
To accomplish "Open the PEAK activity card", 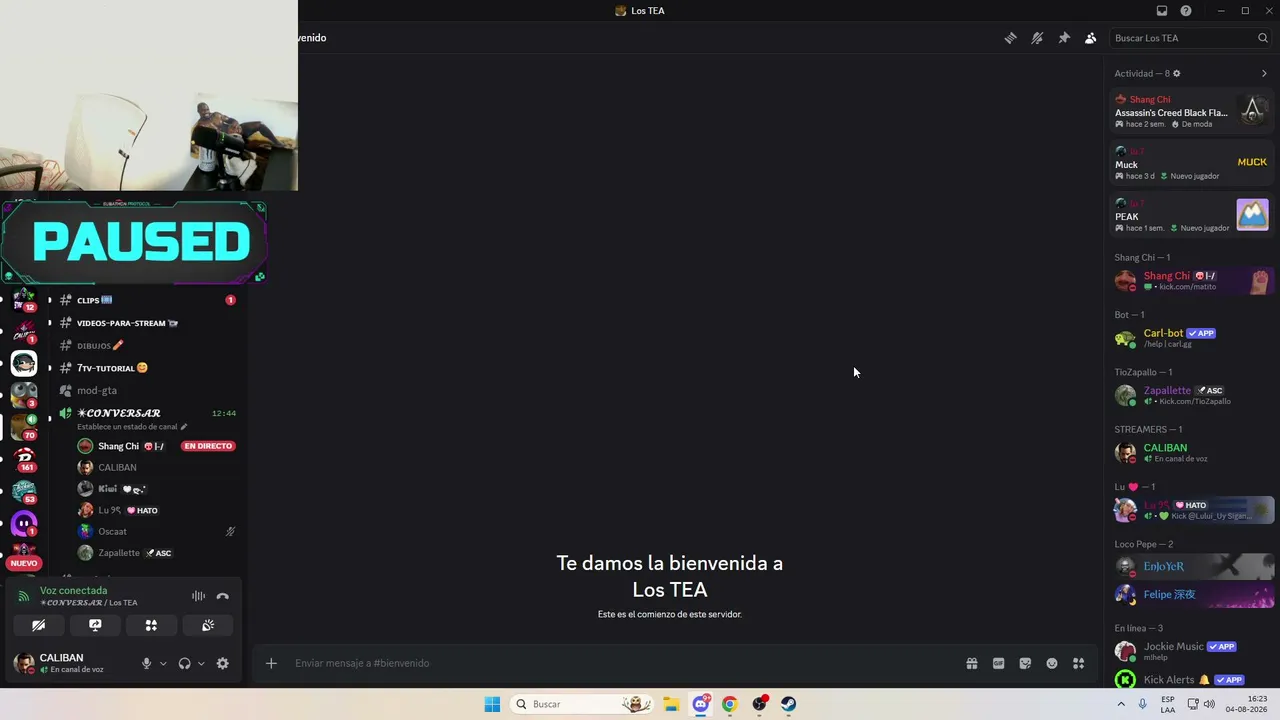I will [x=1191, y=215].
